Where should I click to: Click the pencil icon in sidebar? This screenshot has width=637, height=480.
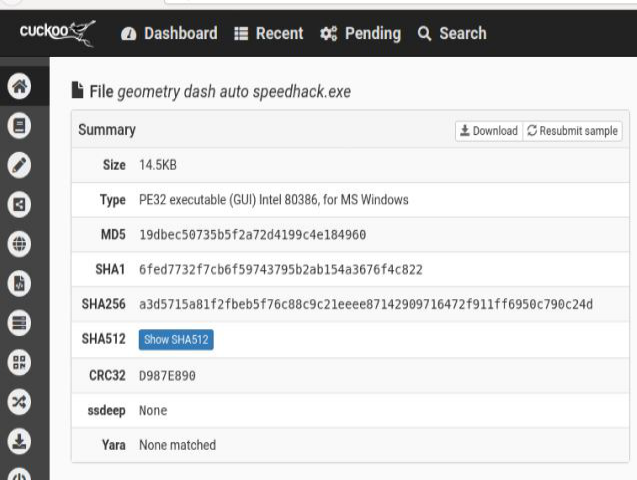(x=19, y=165)
